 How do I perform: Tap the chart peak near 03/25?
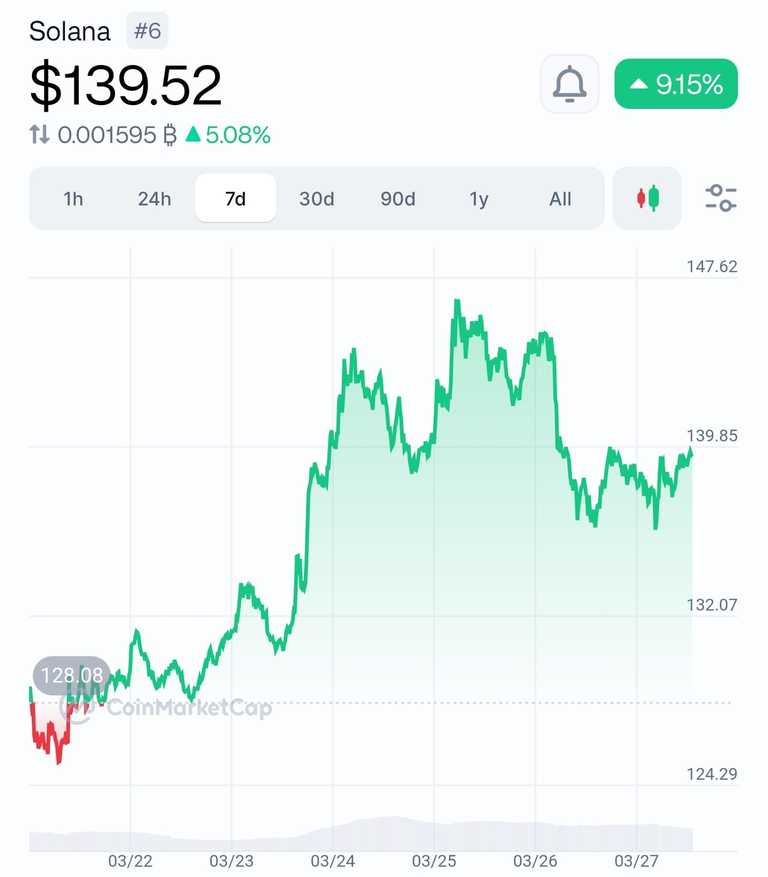[x=457, y=302]
